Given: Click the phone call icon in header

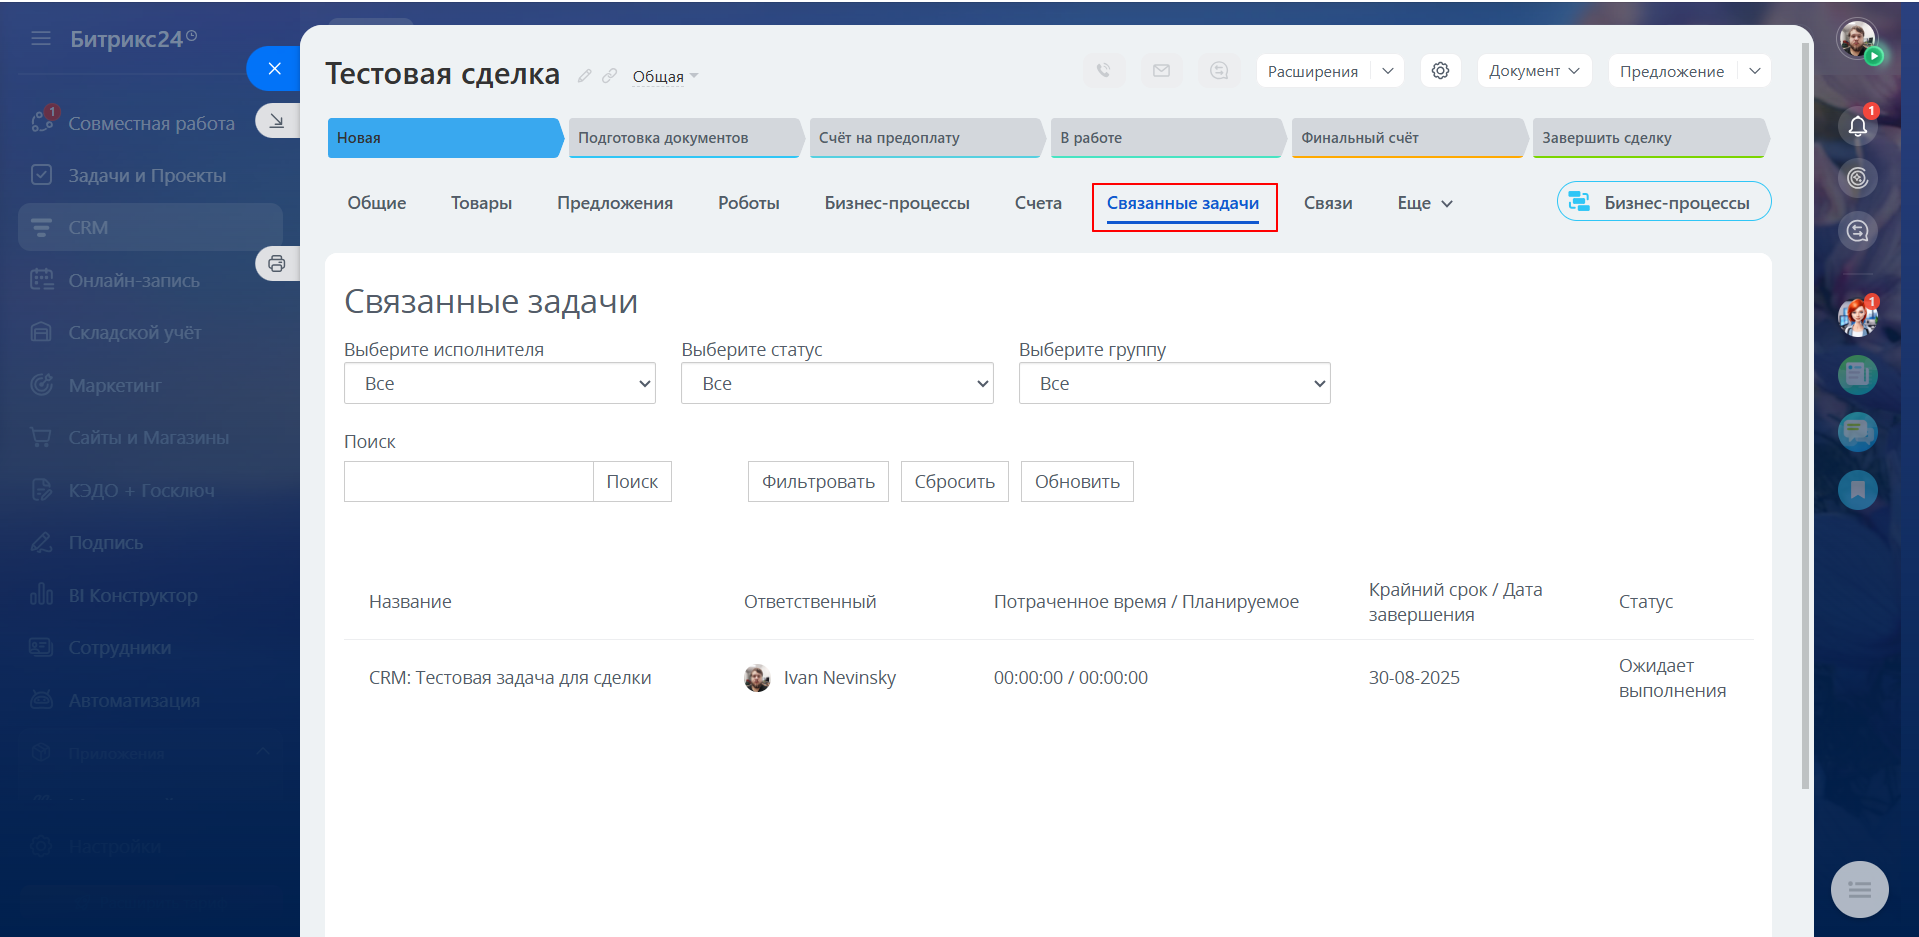Looking at the screenshot, I should (1103, 71).
